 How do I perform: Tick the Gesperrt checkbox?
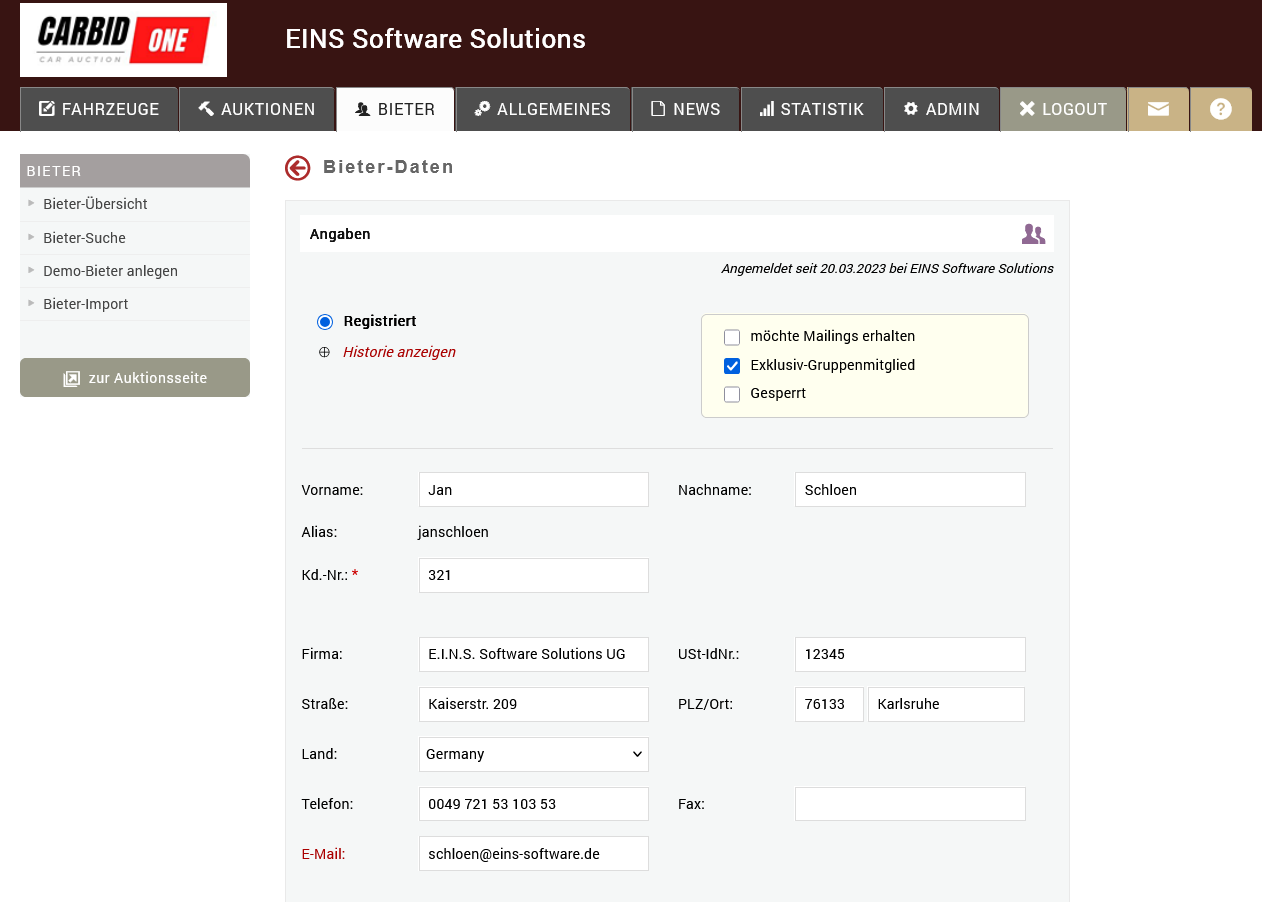coord(732,394)
